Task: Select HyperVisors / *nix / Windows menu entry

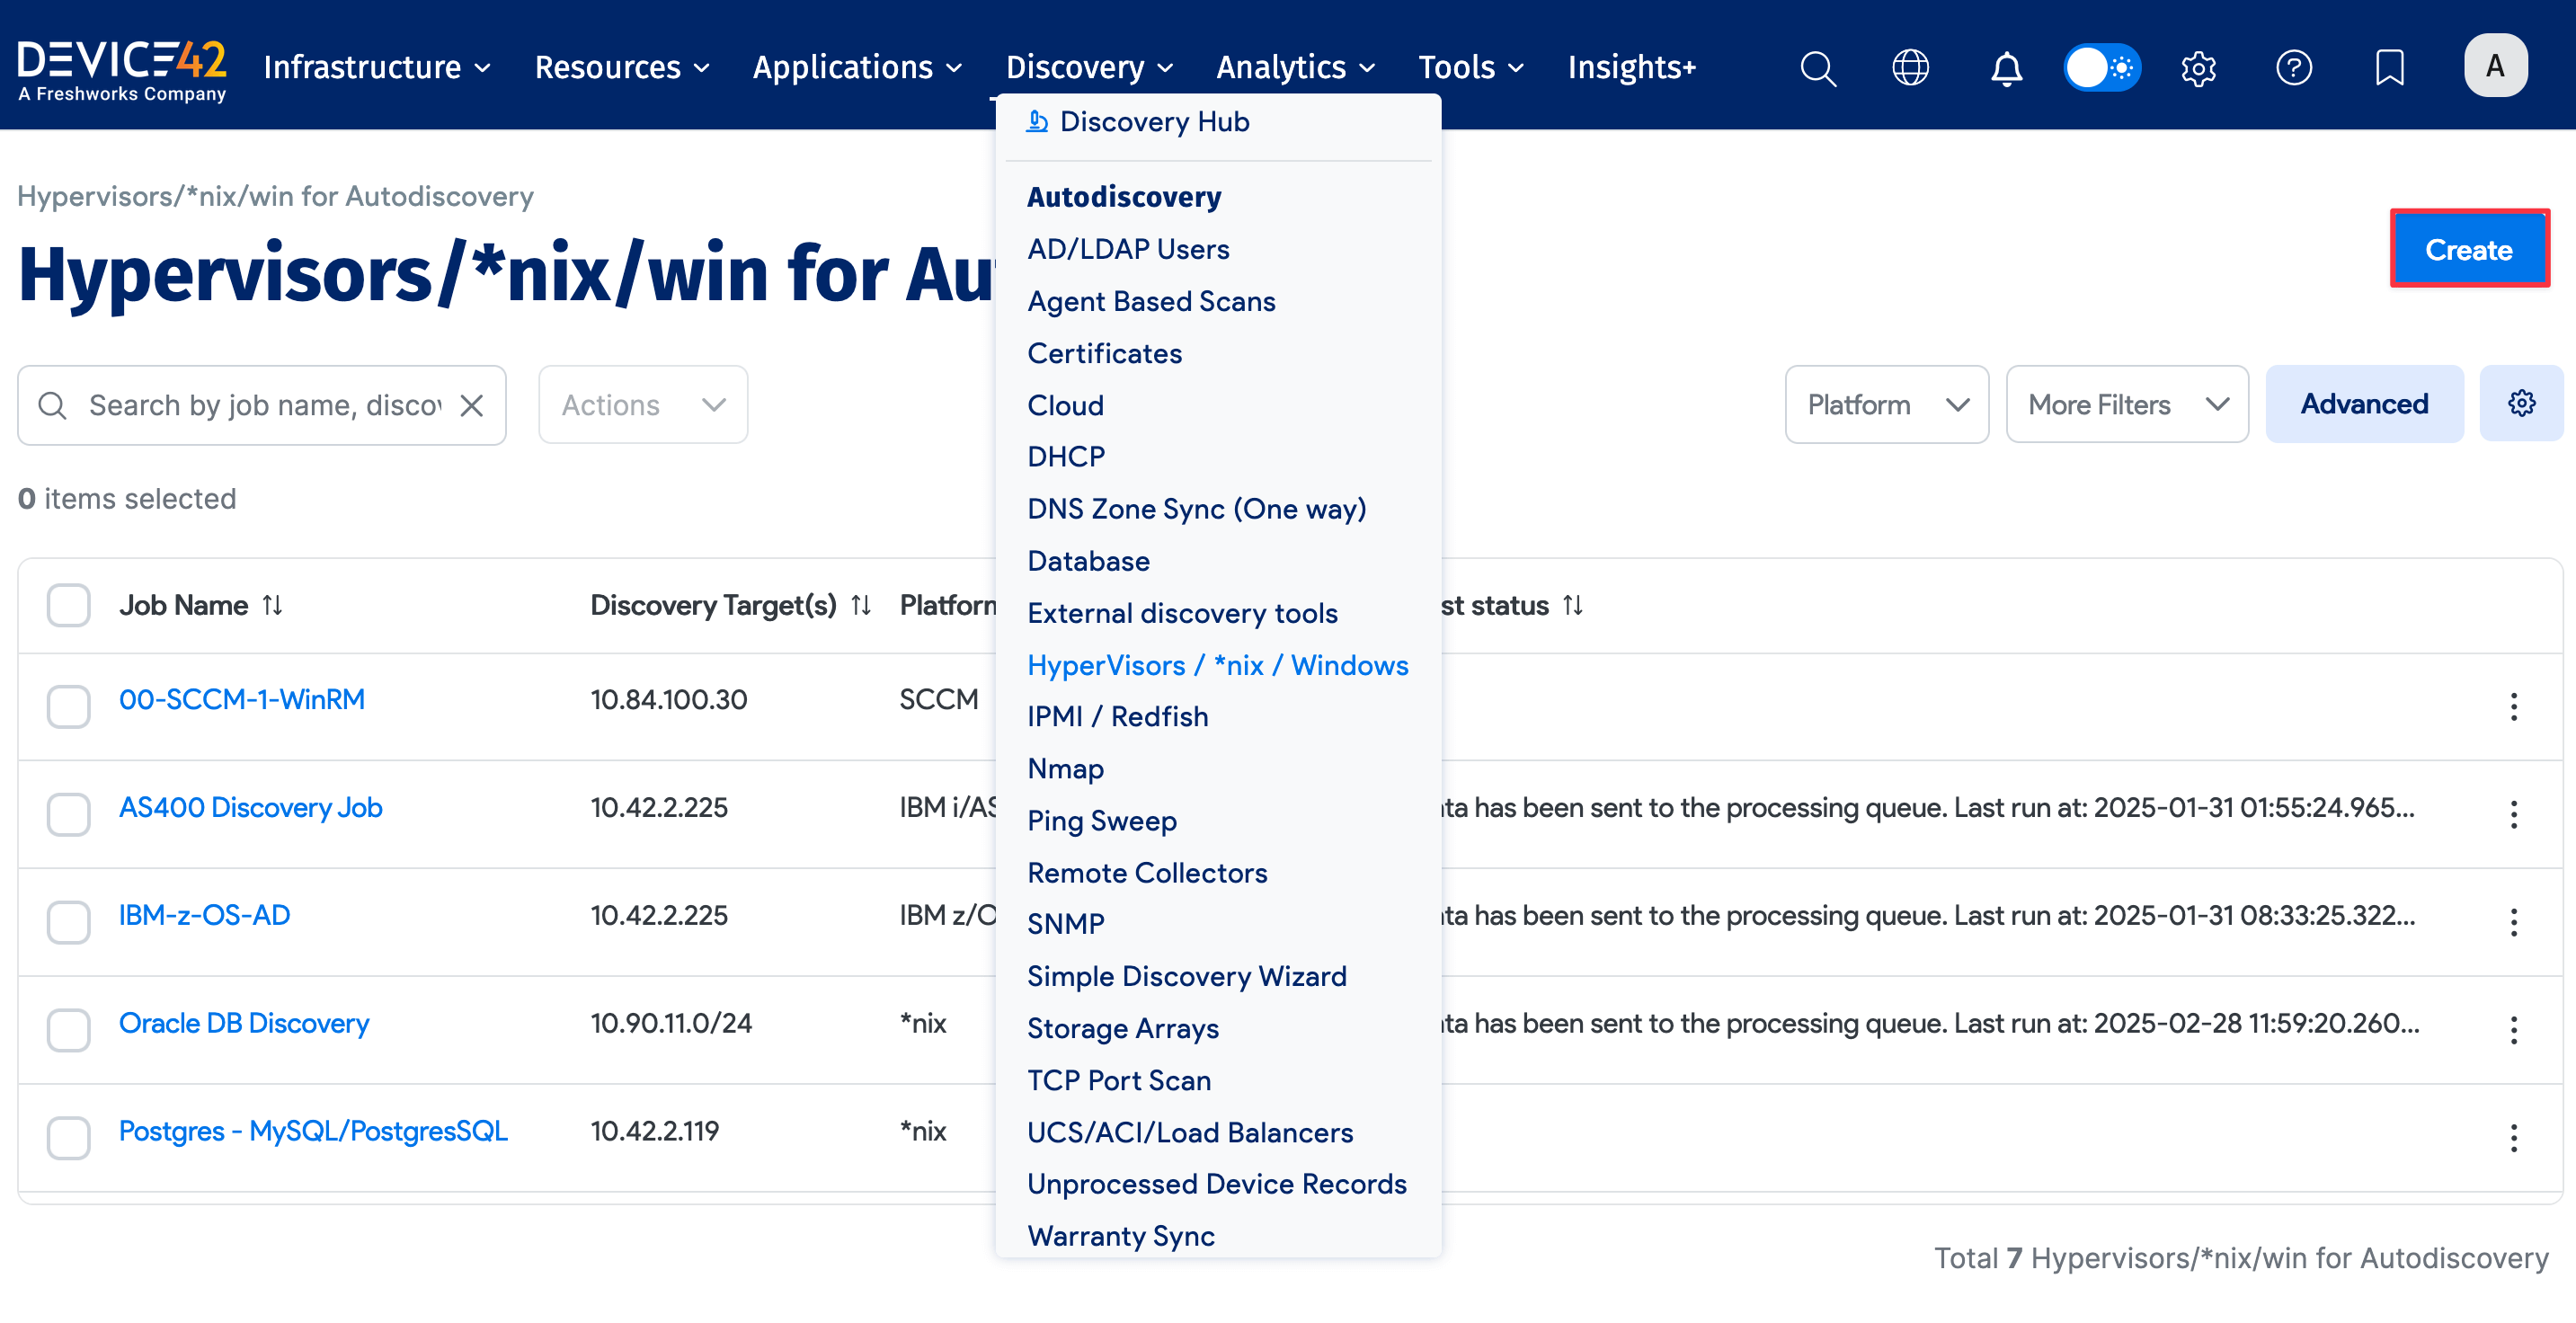Action: (x=1217, y=664)
